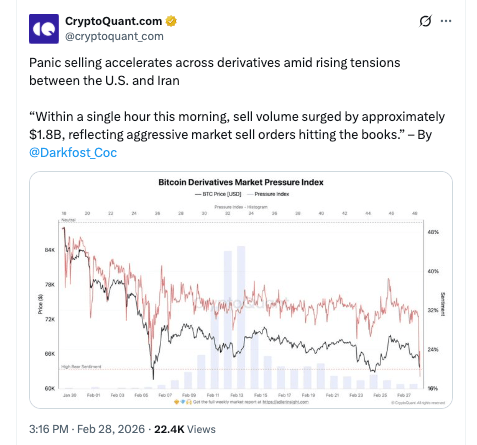Open the 3:16 PM Feb 28, 2026 timestamp
477x445 pixels.
point(87,429)
